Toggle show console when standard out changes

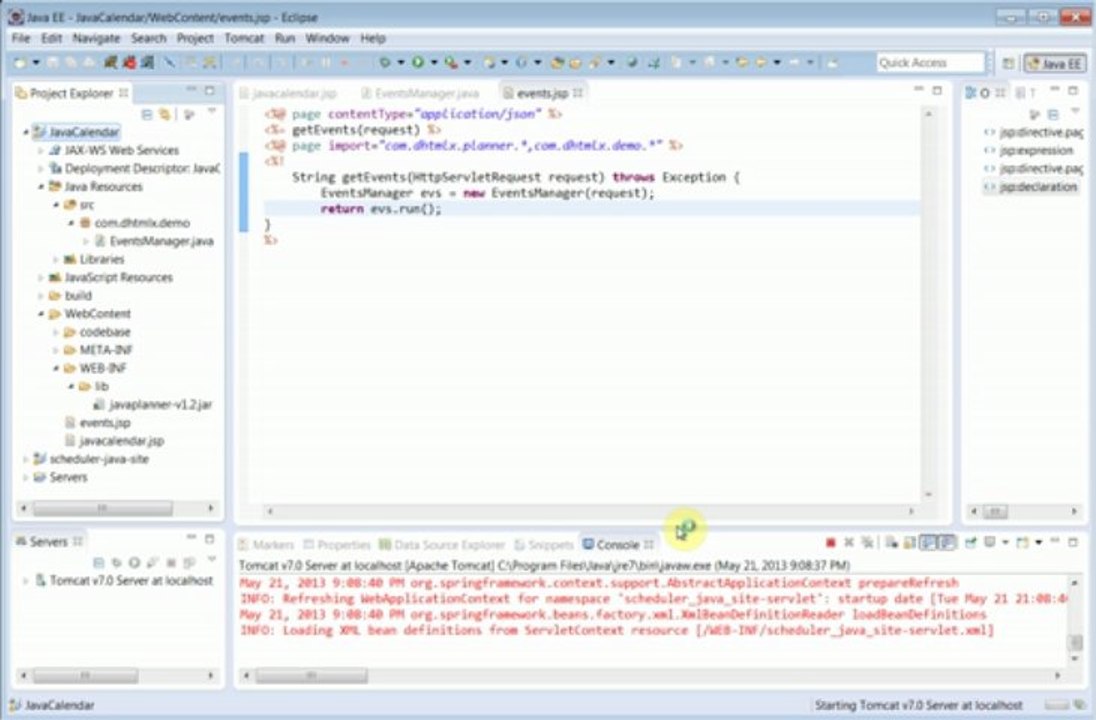point(927,542)
